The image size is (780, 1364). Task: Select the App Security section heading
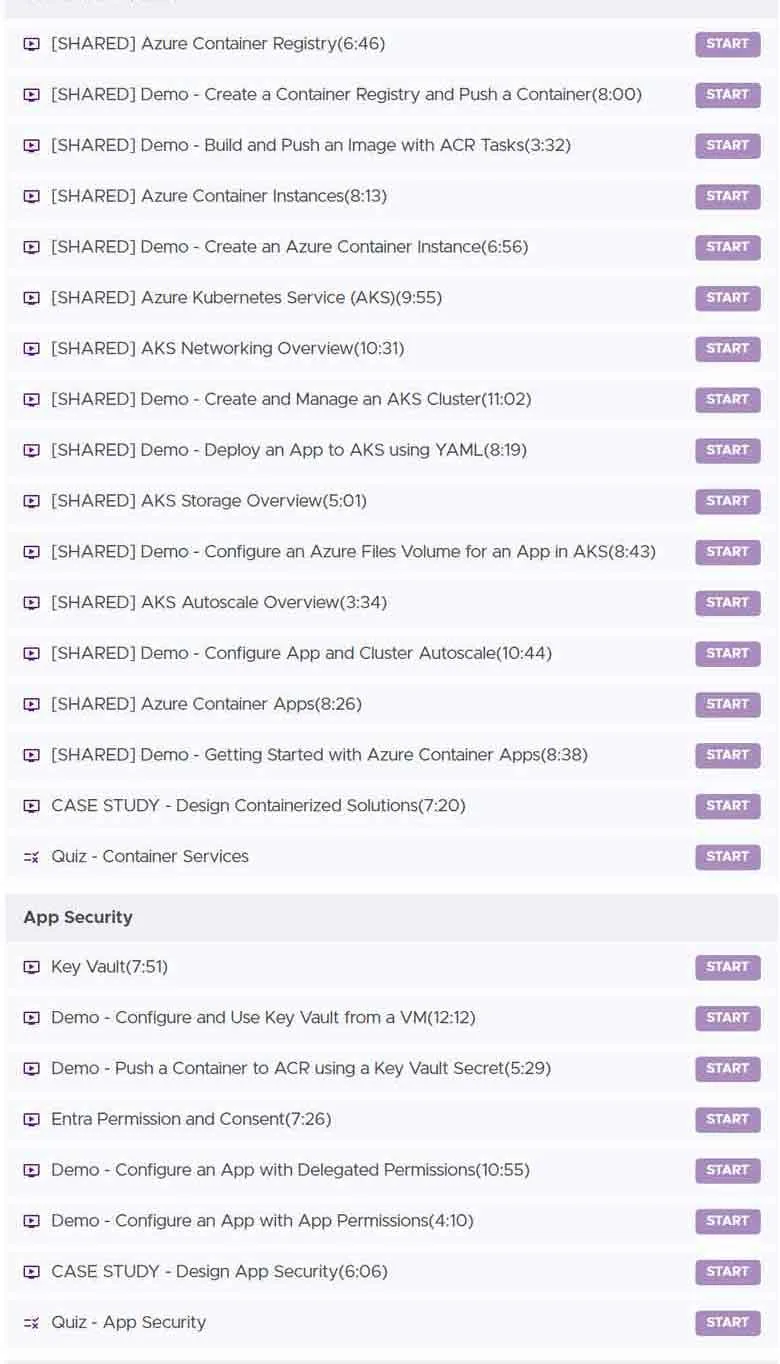pos(78,918)
